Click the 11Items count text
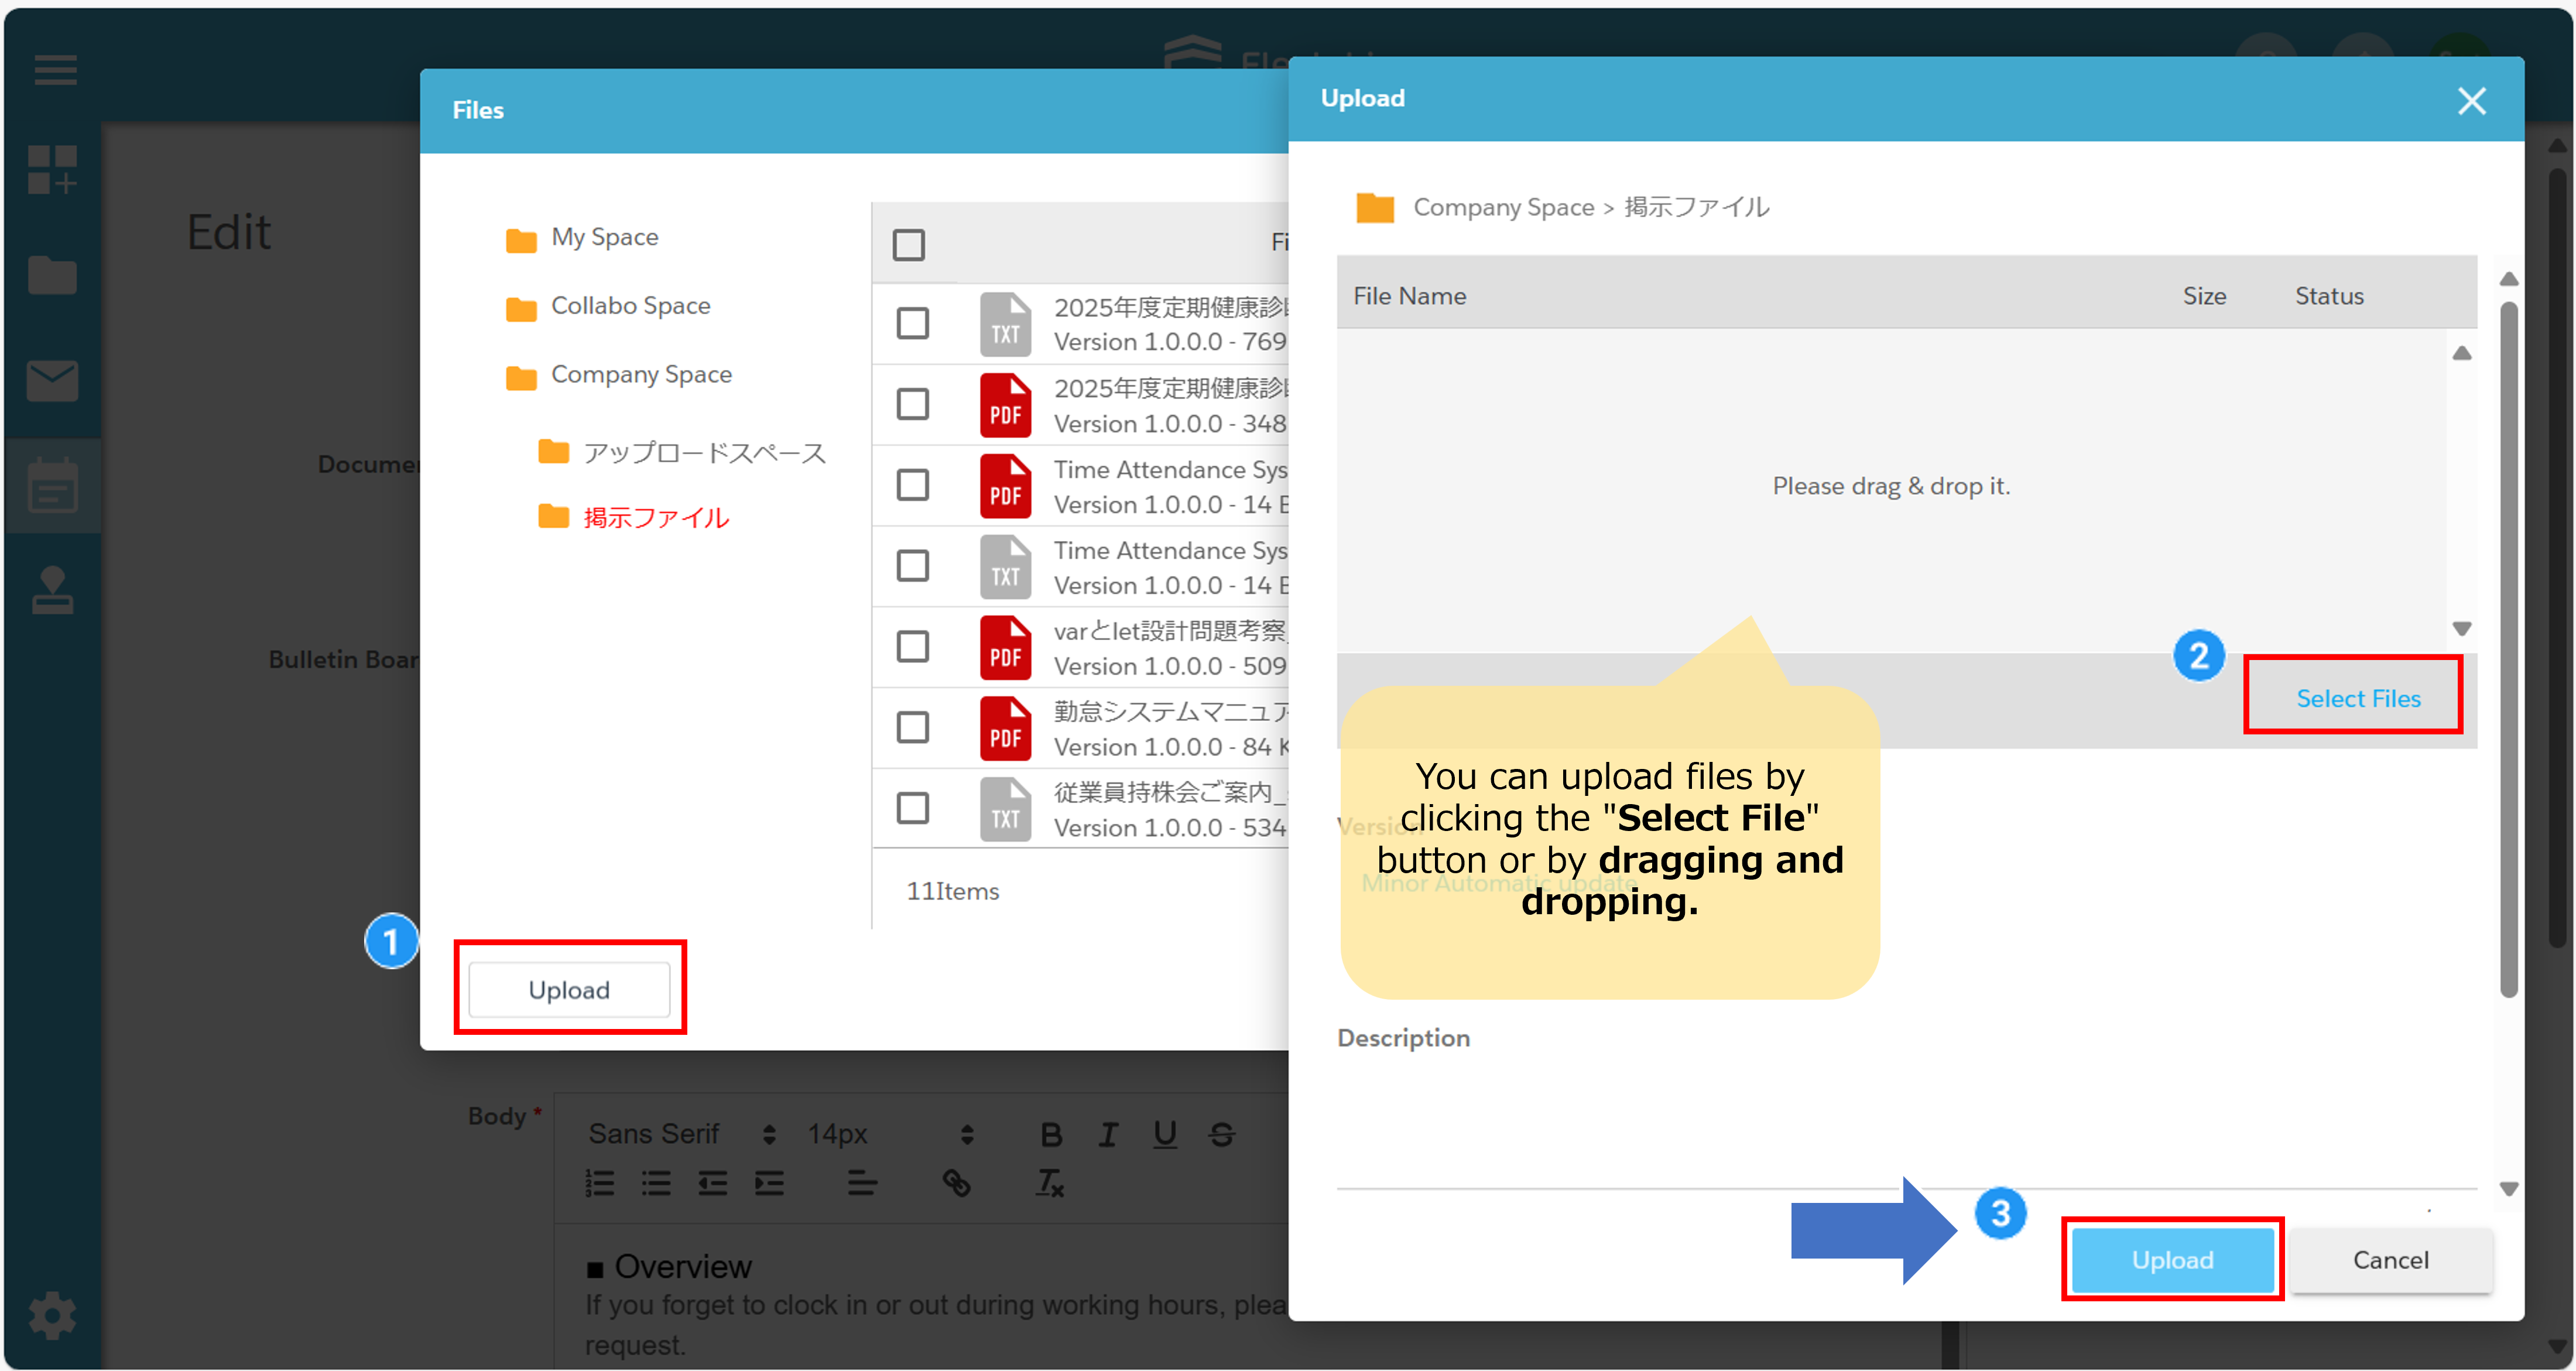Viewport: 2576px width, 1371px height. (x=952, y=892)
